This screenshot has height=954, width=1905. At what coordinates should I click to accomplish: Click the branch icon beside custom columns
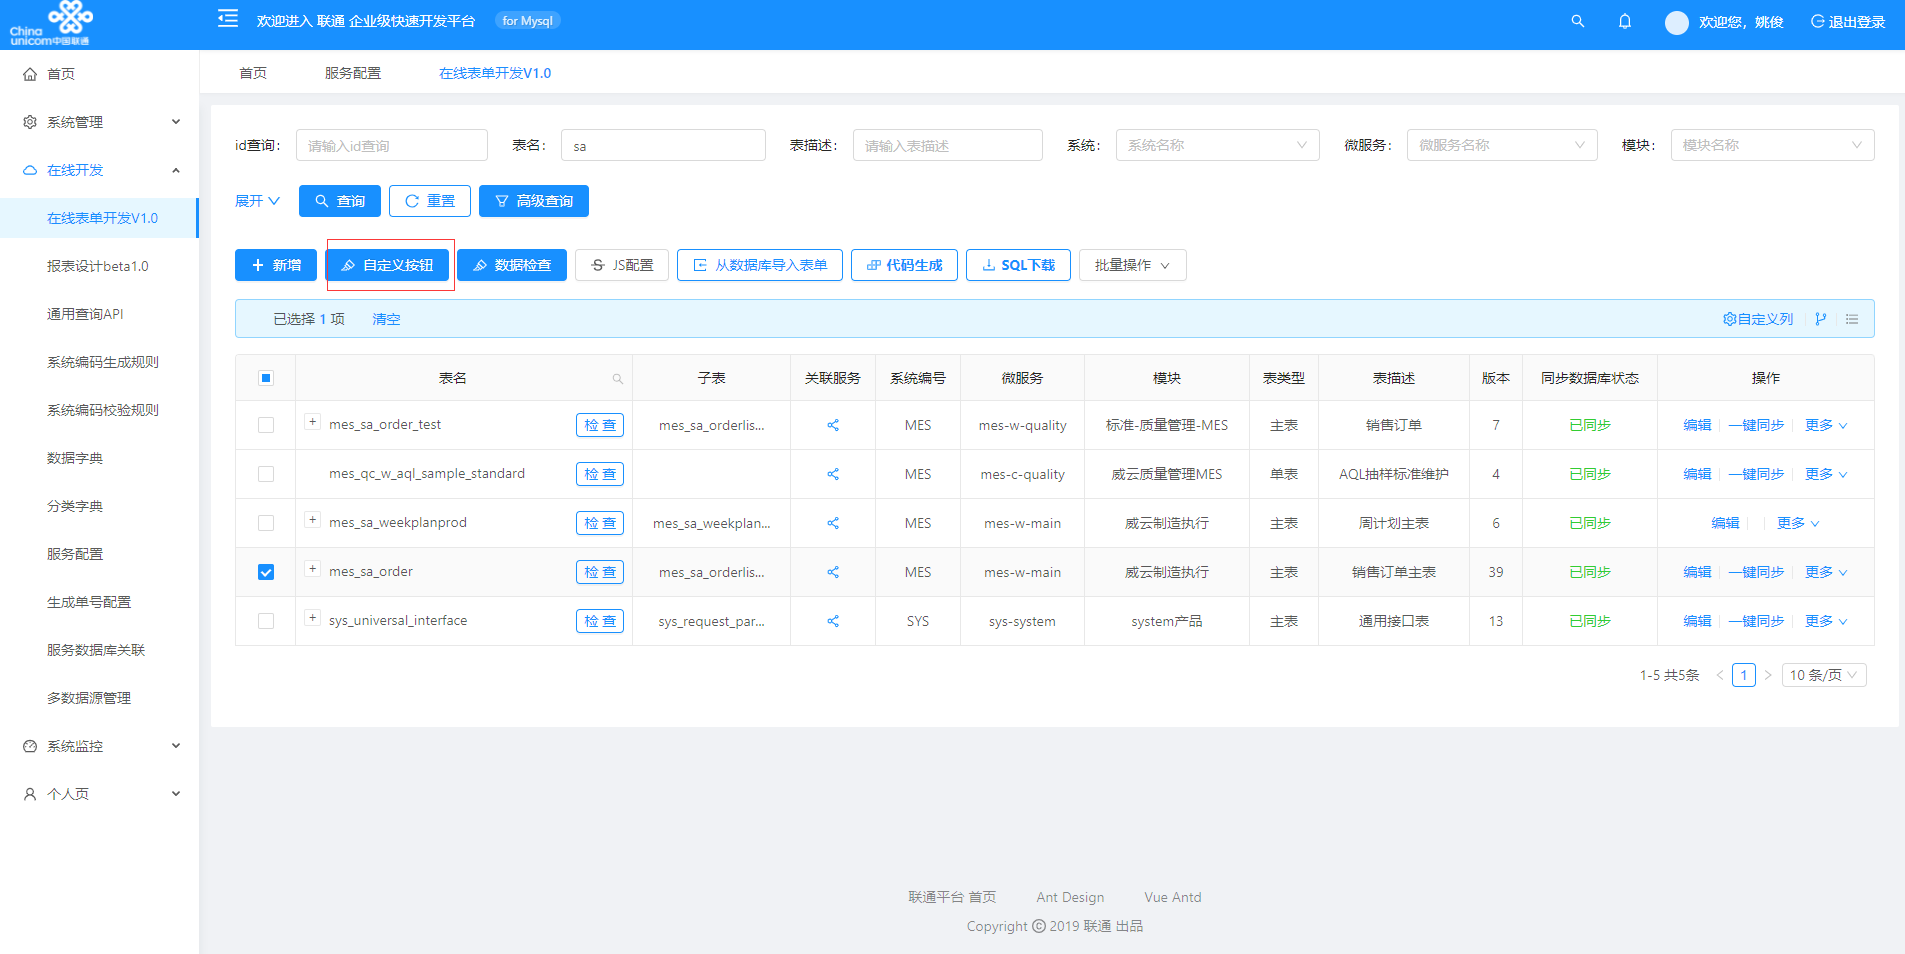coord(1821,319)
